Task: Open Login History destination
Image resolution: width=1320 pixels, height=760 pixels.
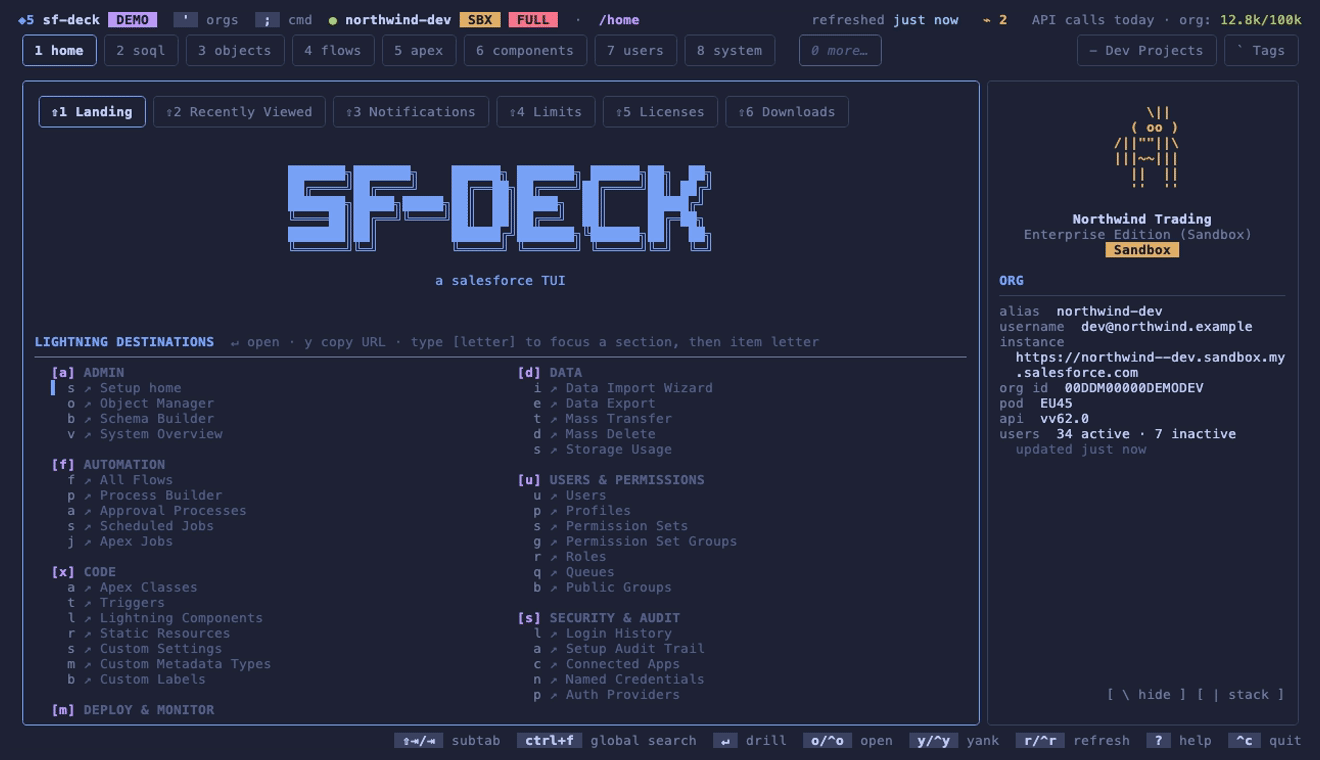Action: (x=603, y=634)
